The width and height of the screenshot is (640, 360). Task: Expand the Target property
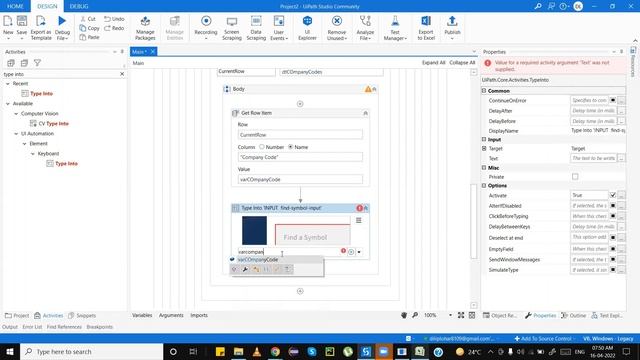[484, 149]
